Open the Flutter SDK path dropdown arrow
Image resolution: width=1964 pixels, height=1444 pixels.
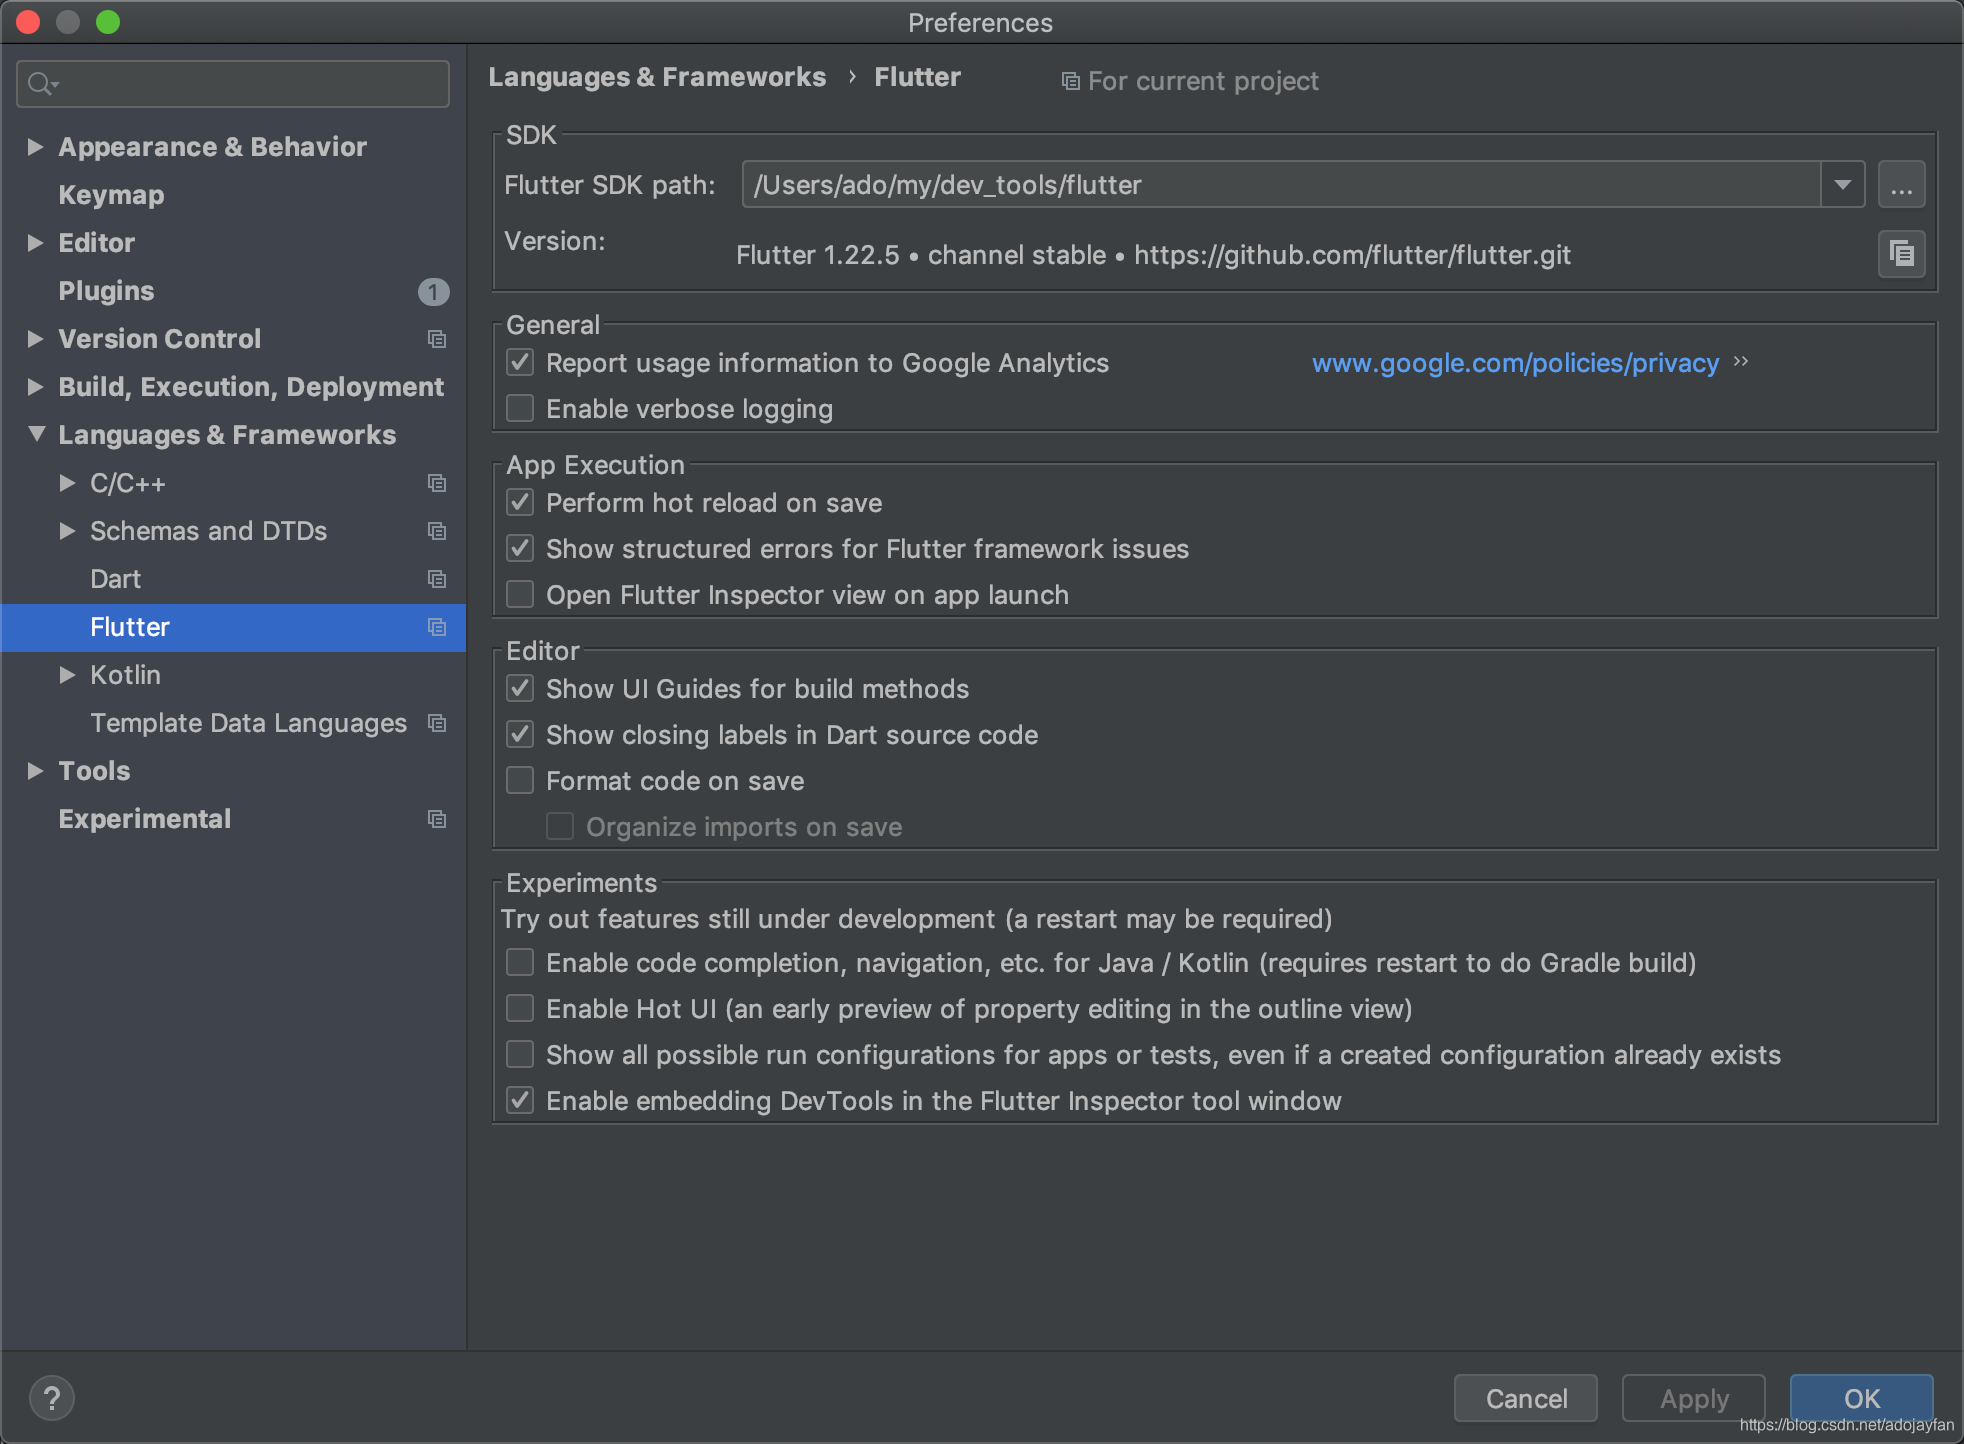point(1842,185)
